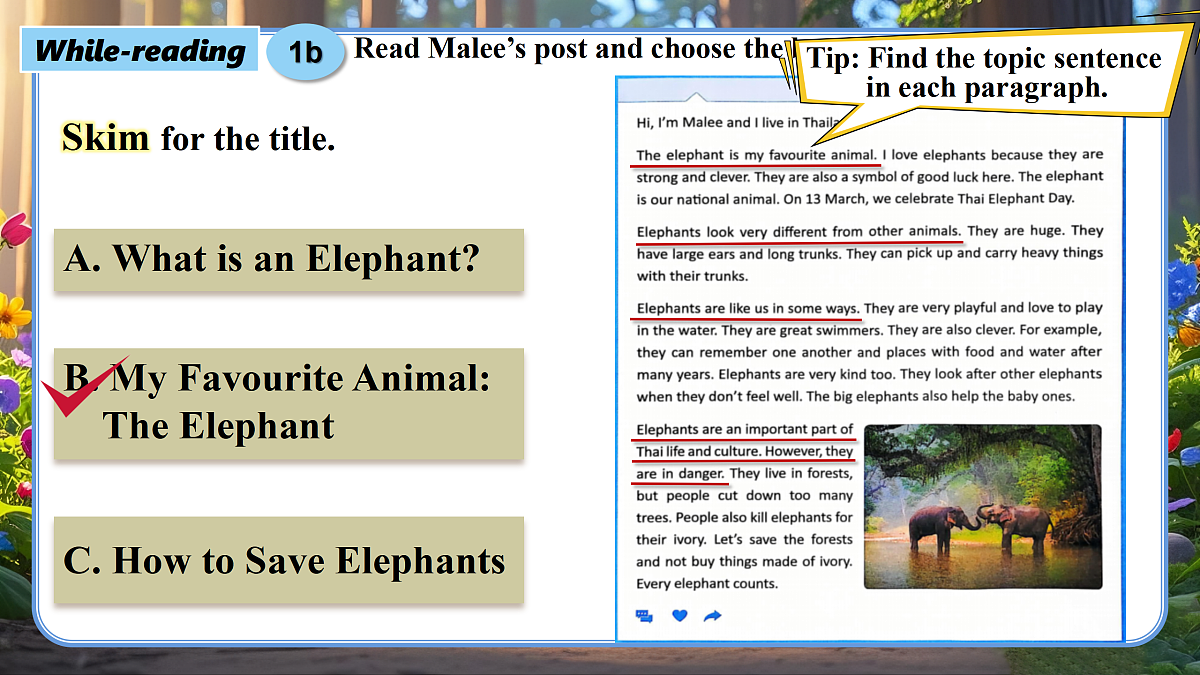The width and height of the screenshot is (1200, 675).
Task: Click the red check mark beside option B
Action: click(84, 387)
